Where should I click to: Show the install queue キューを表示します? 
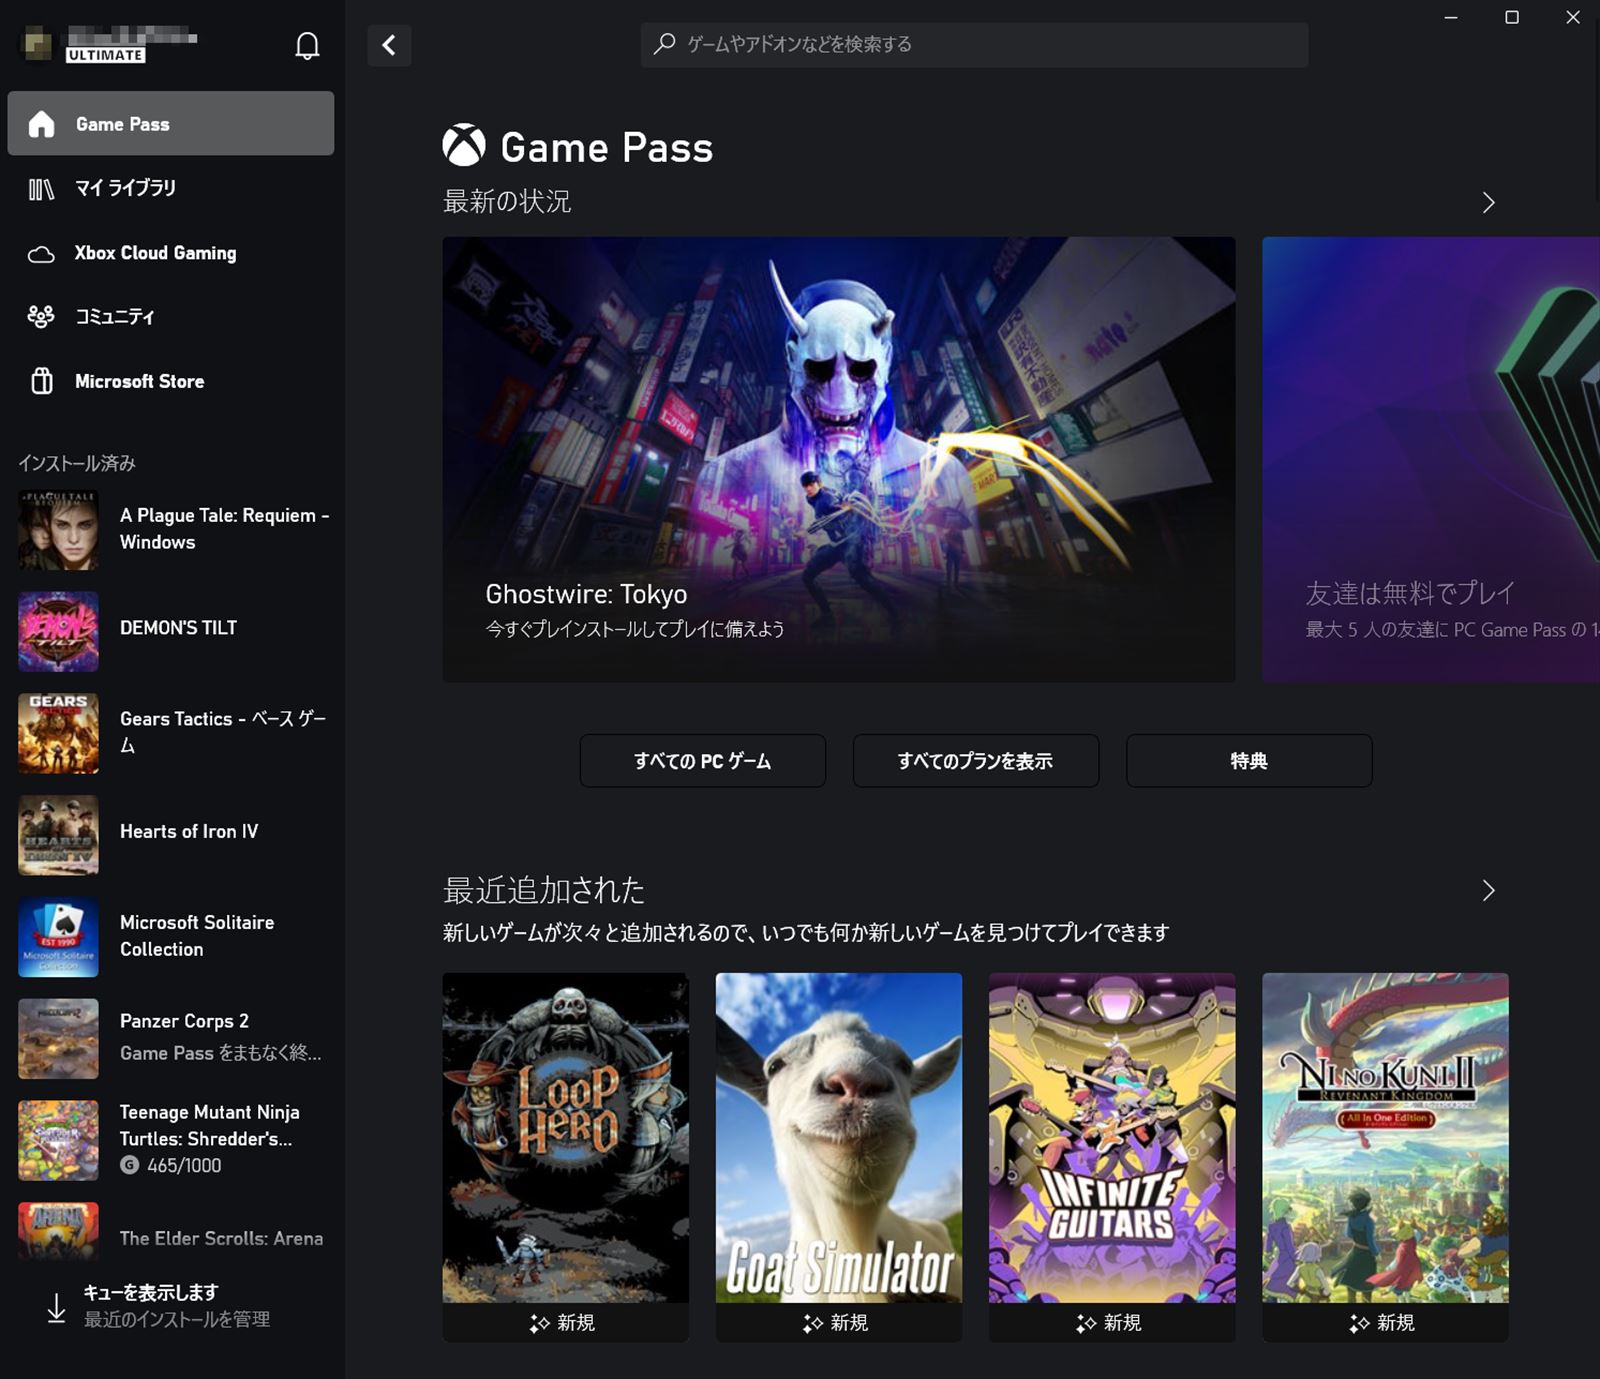click(x=150, y=1292)
